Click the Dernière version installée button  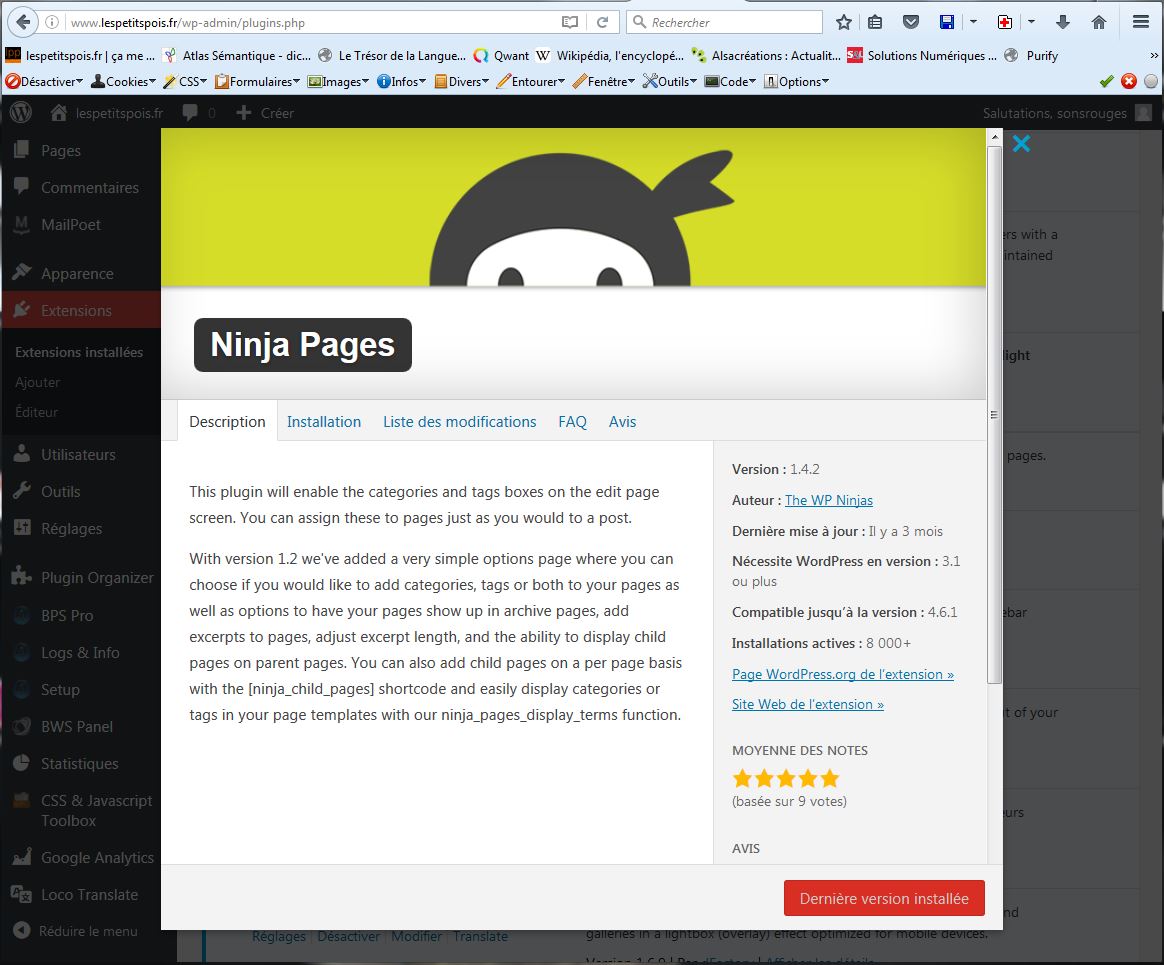tap(884, 898)
